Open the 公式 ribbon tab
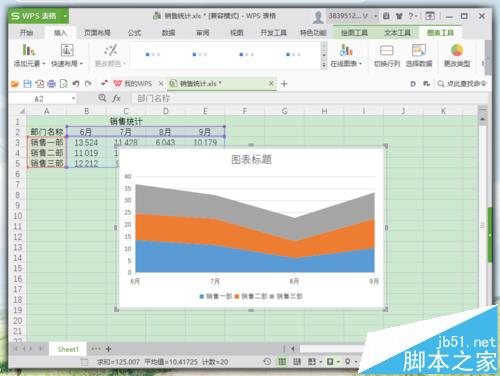Image resolution: width=500 pixels, height=376 pixels. 134,33
